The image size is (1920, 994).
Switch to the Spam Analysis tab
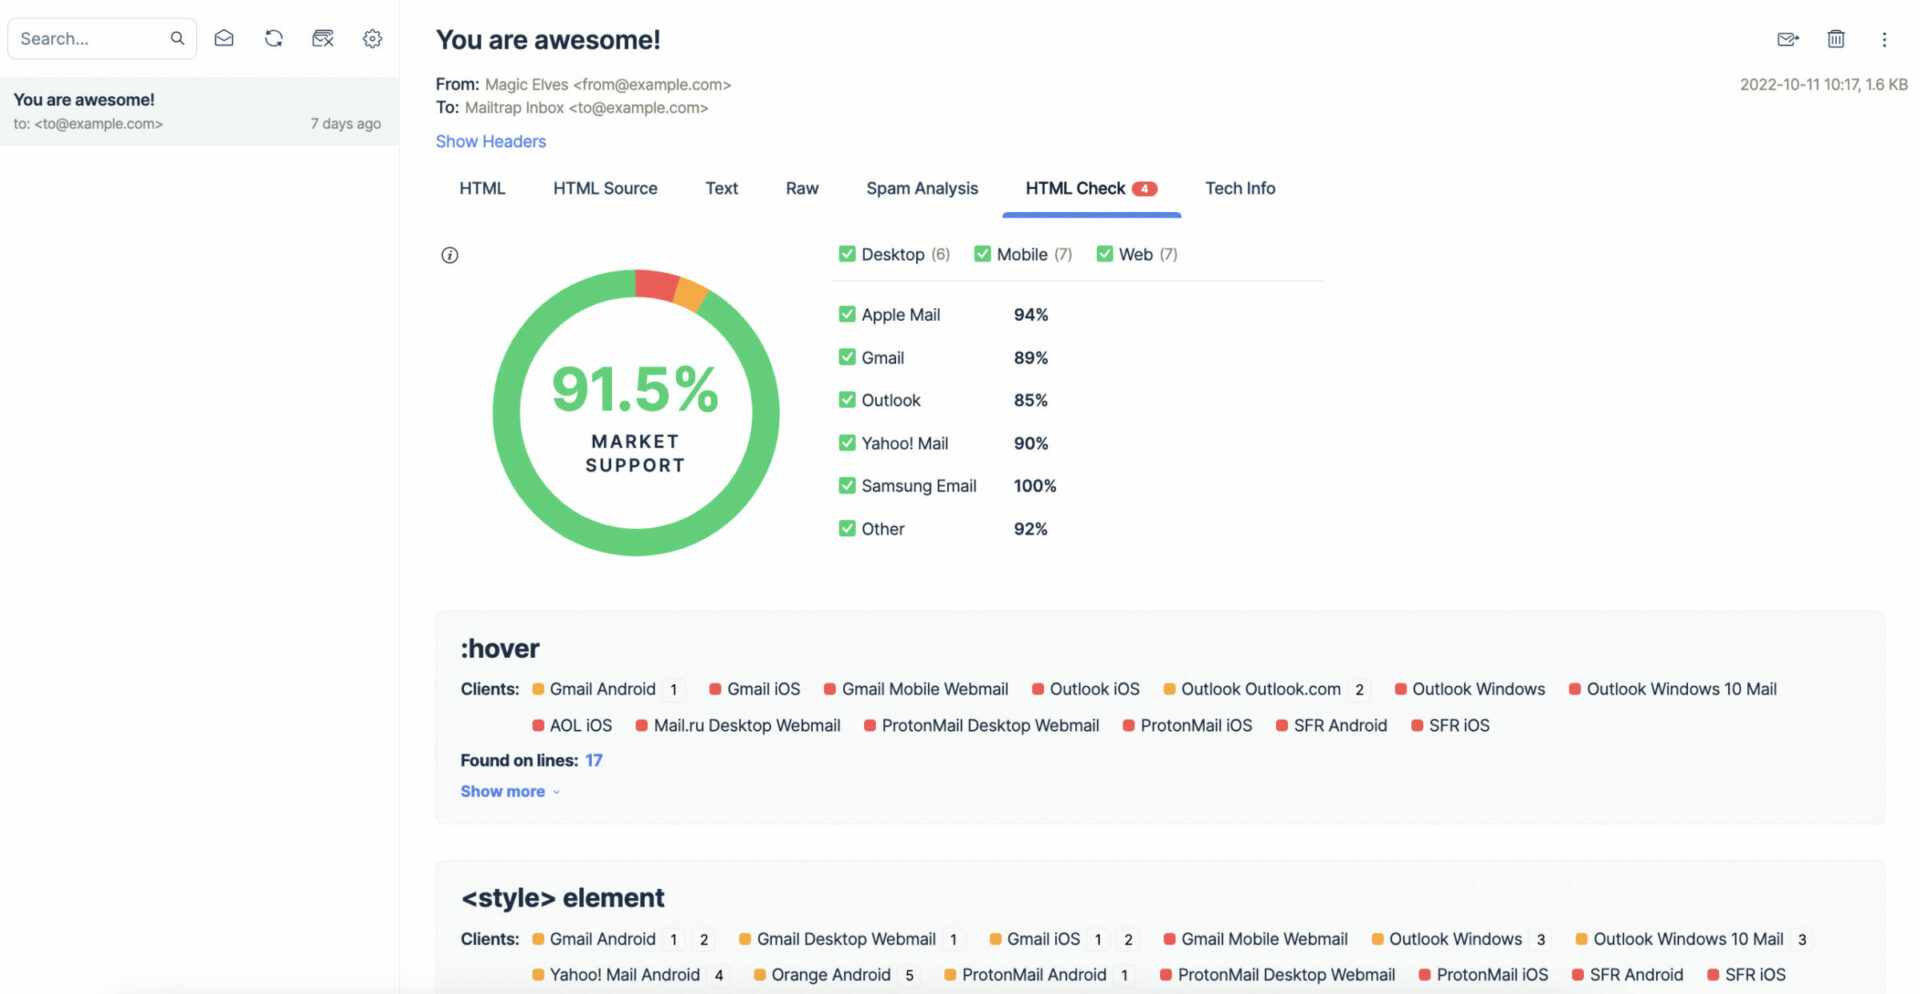pyautogui.click(x=921, y=188)
